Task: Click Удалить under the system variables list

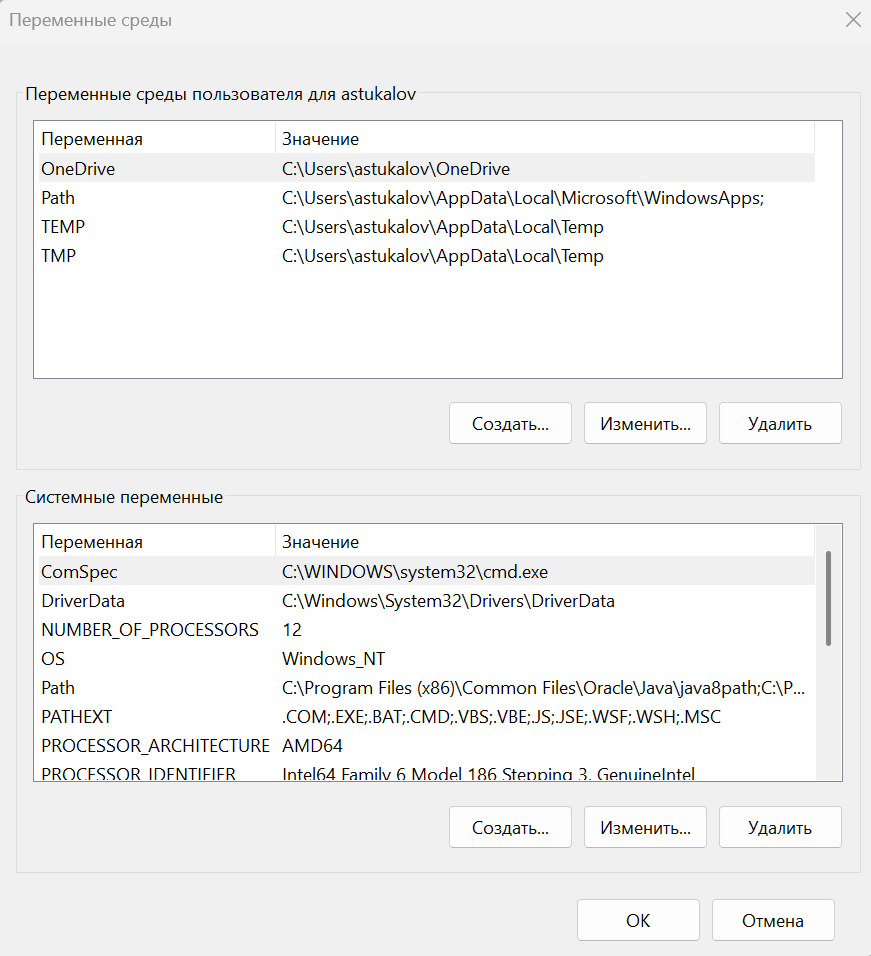Action: coord(779,827)
